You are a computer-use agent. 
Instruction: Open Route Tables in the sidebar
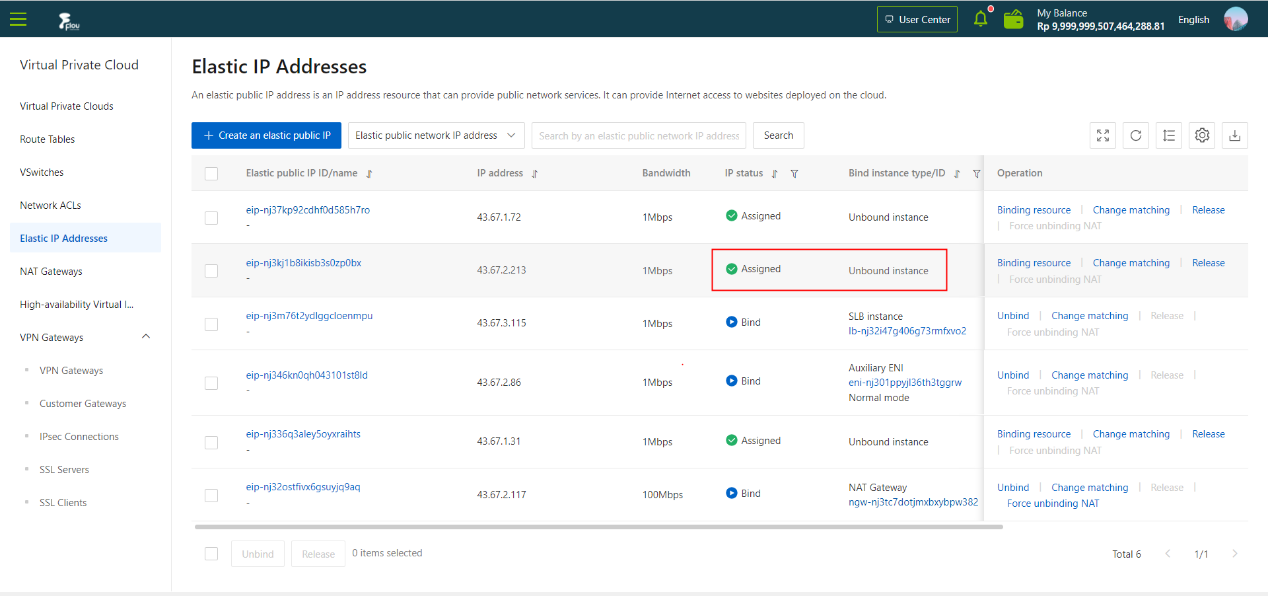click(x=47, y=139)
